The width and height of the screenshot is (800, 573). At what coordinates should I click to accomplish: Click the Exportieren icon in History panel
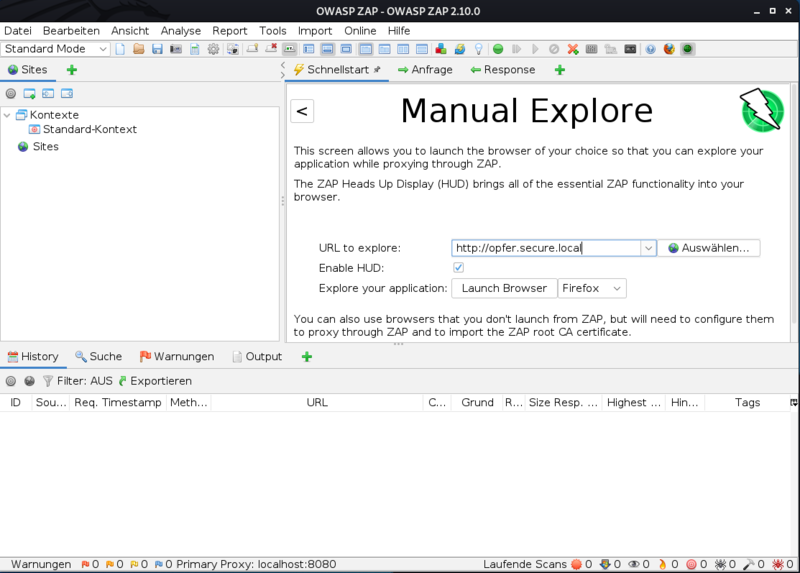coord(123,381)
